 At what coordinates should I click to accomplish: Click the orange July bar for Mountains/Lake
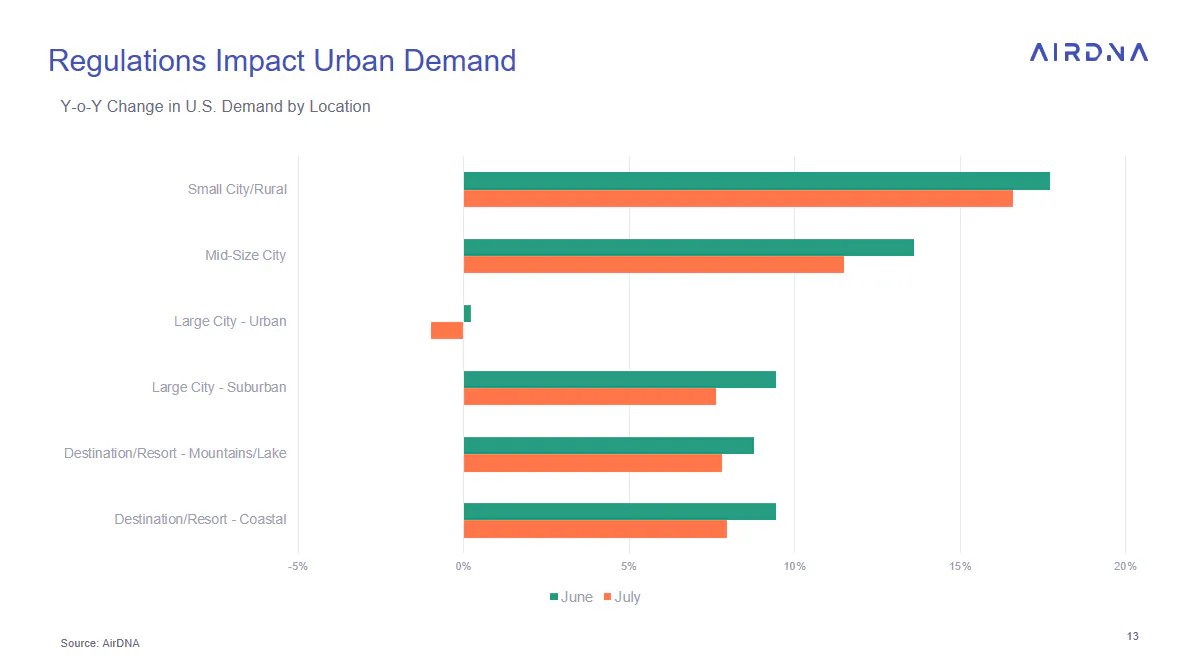593,463
